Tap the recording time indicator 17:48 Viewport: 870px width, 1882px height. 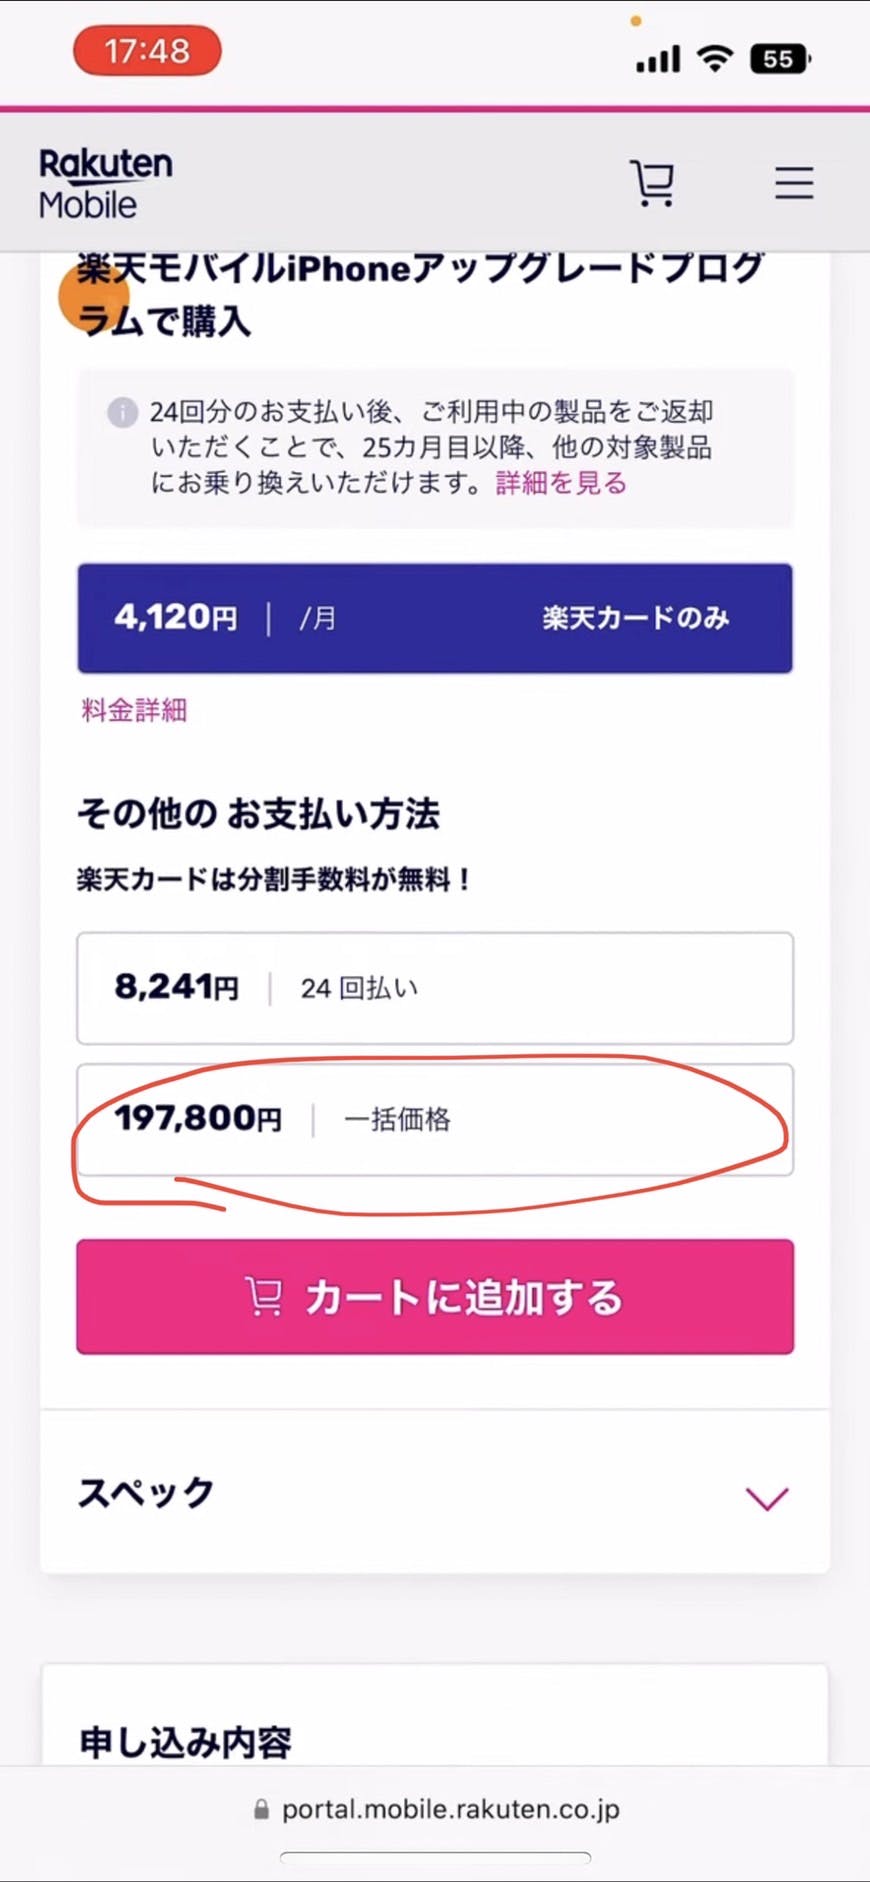point(147,50)
